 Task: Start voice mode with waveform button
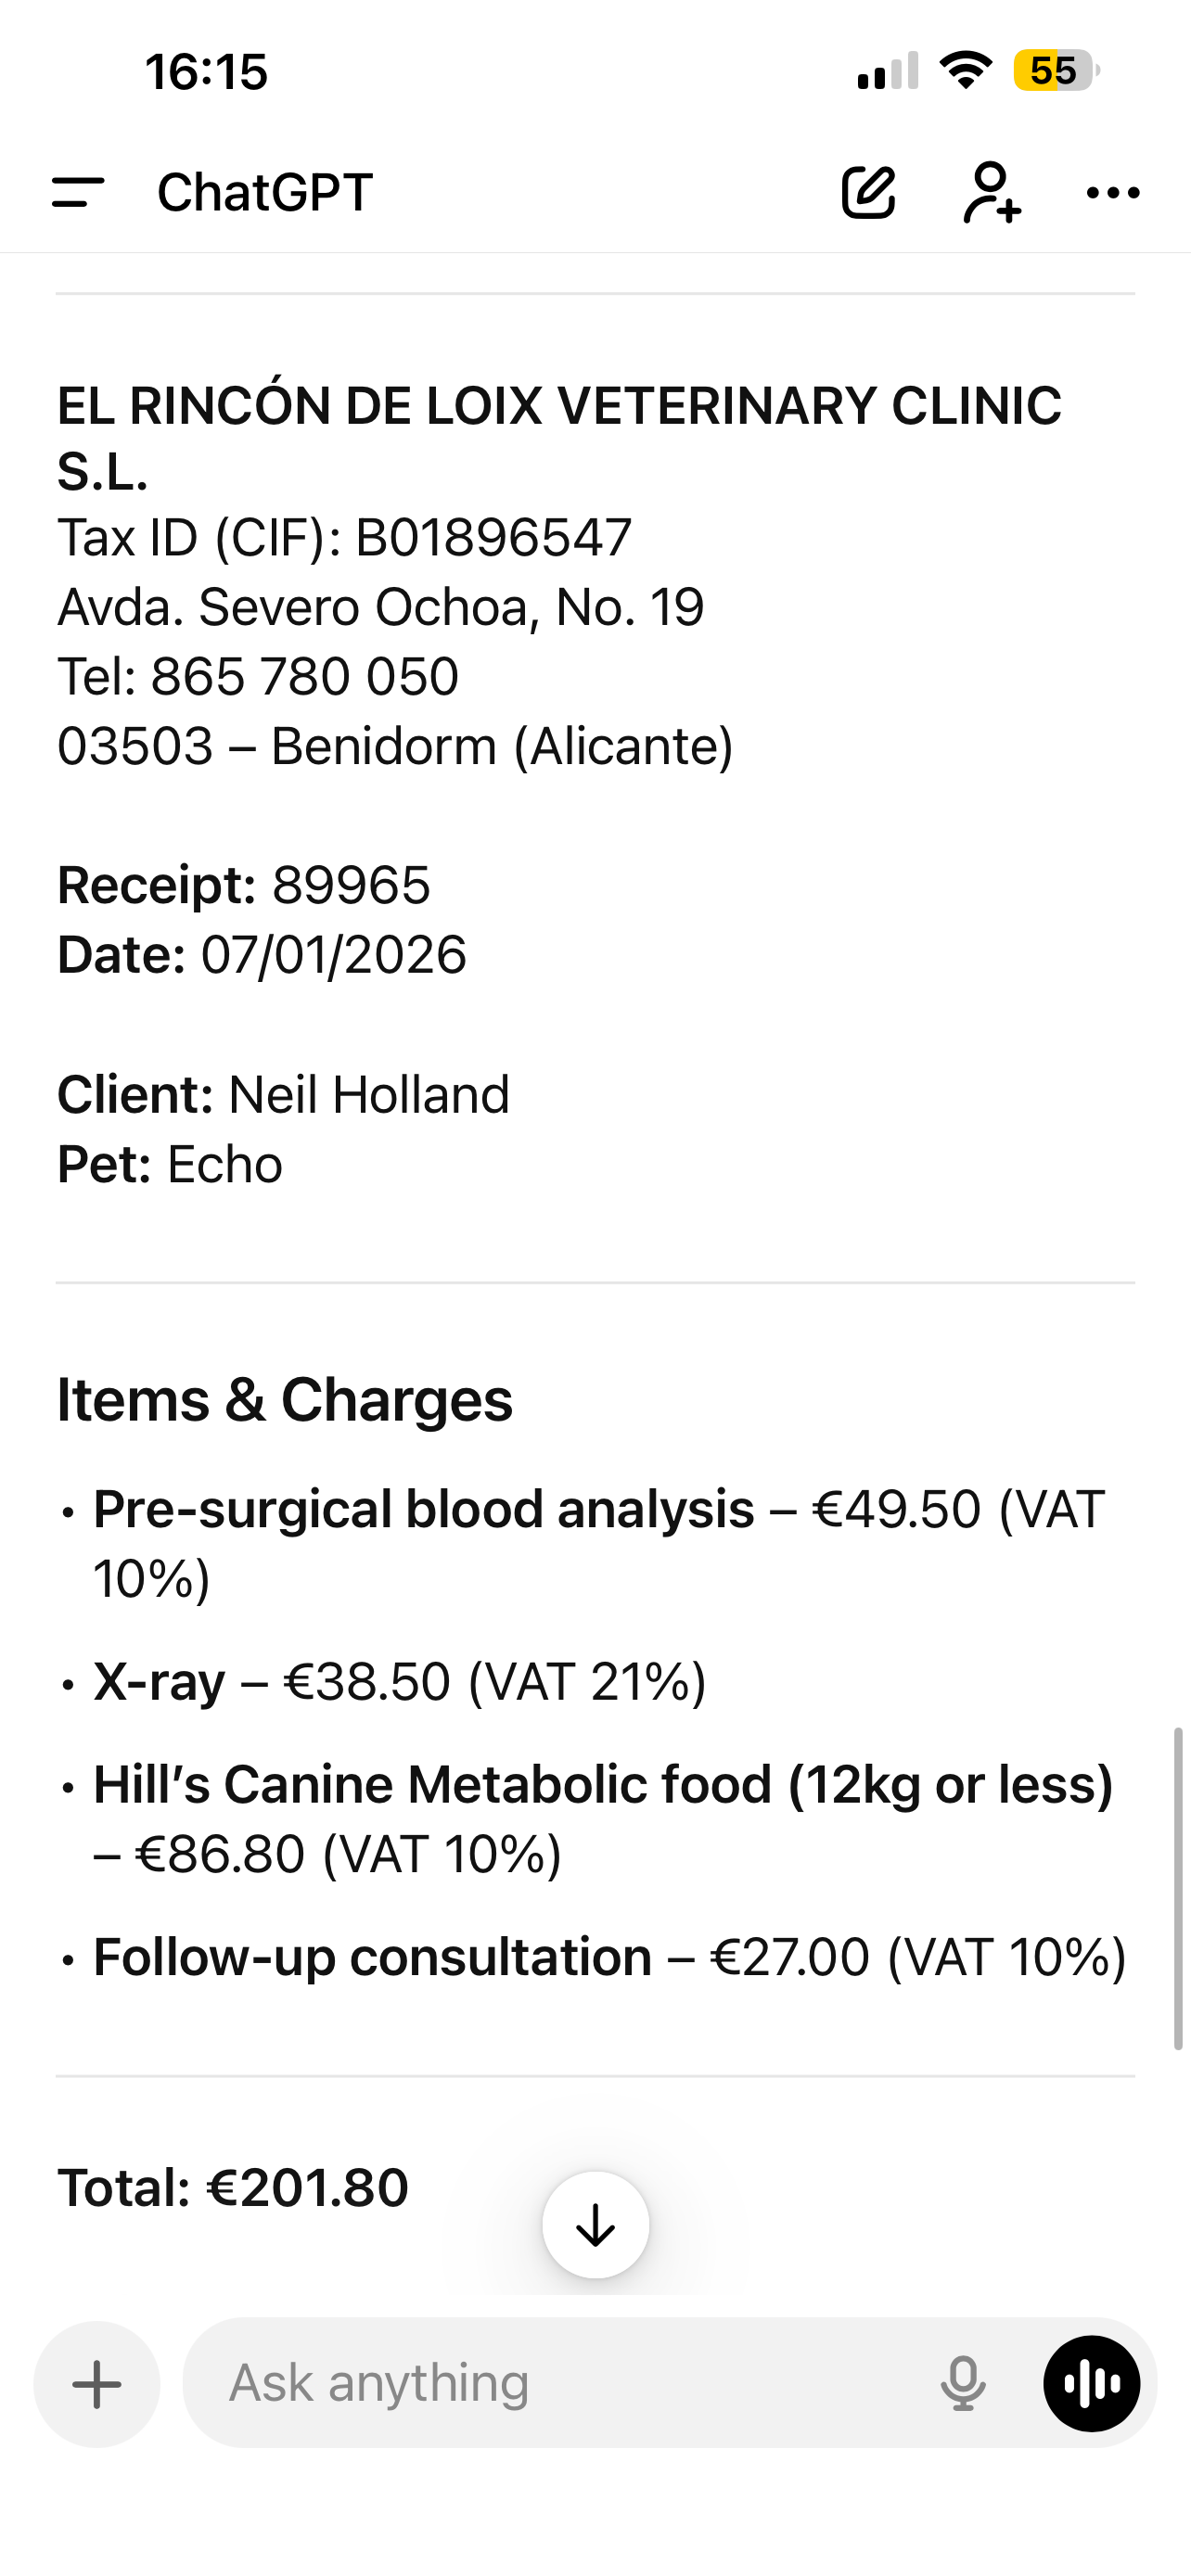[1091, 2384]
